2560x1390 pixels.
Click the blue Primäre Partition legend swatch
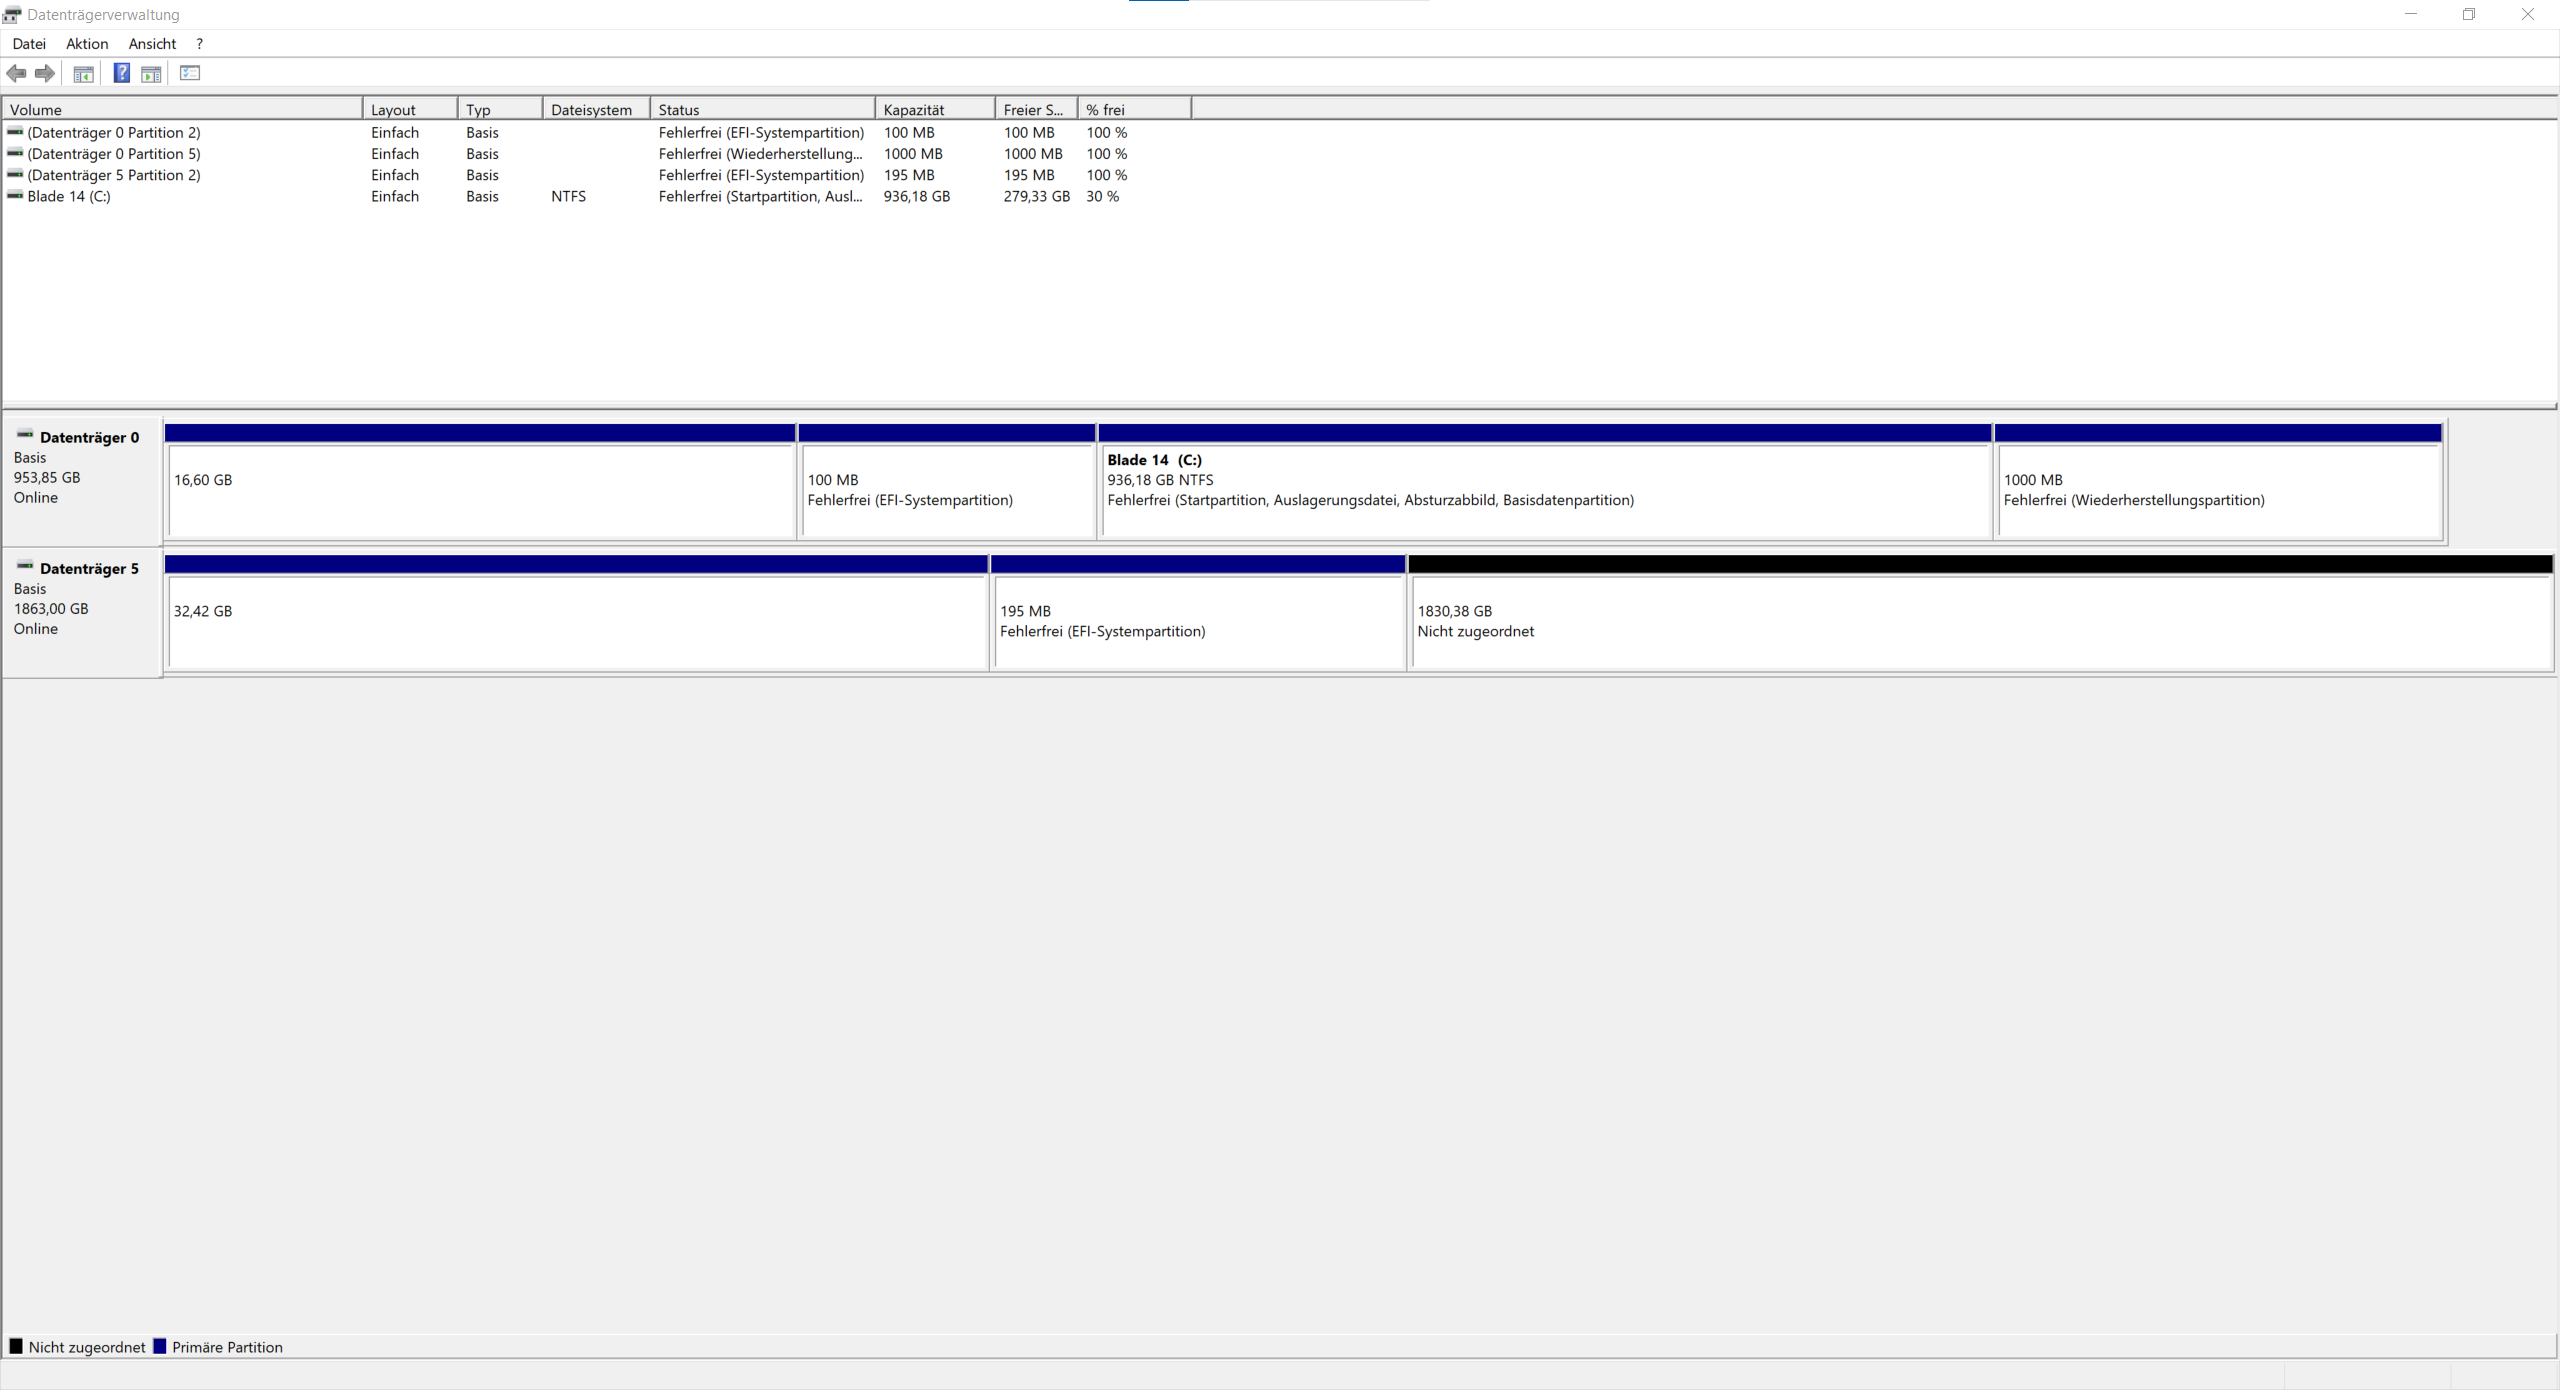[x=159, y=1346]
